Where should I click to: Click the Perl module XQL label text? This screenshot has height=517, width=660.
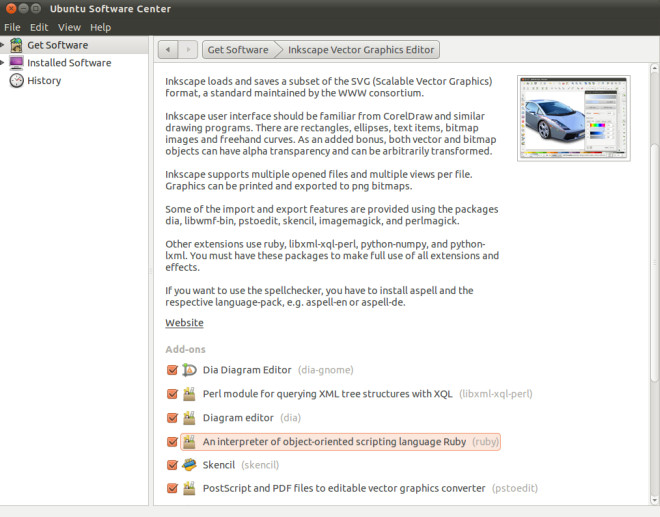[x=327, y=394]
